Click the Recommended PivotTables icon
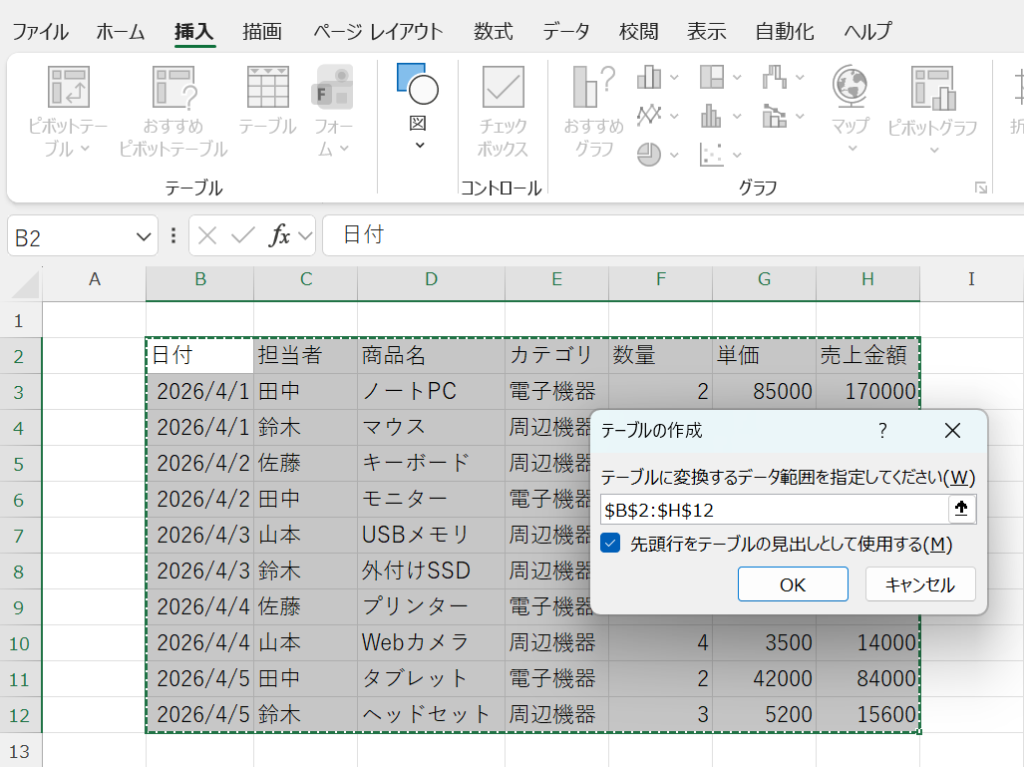This screenshot has height=767, width=1024. pyautogui.click(x=172, y=88)
